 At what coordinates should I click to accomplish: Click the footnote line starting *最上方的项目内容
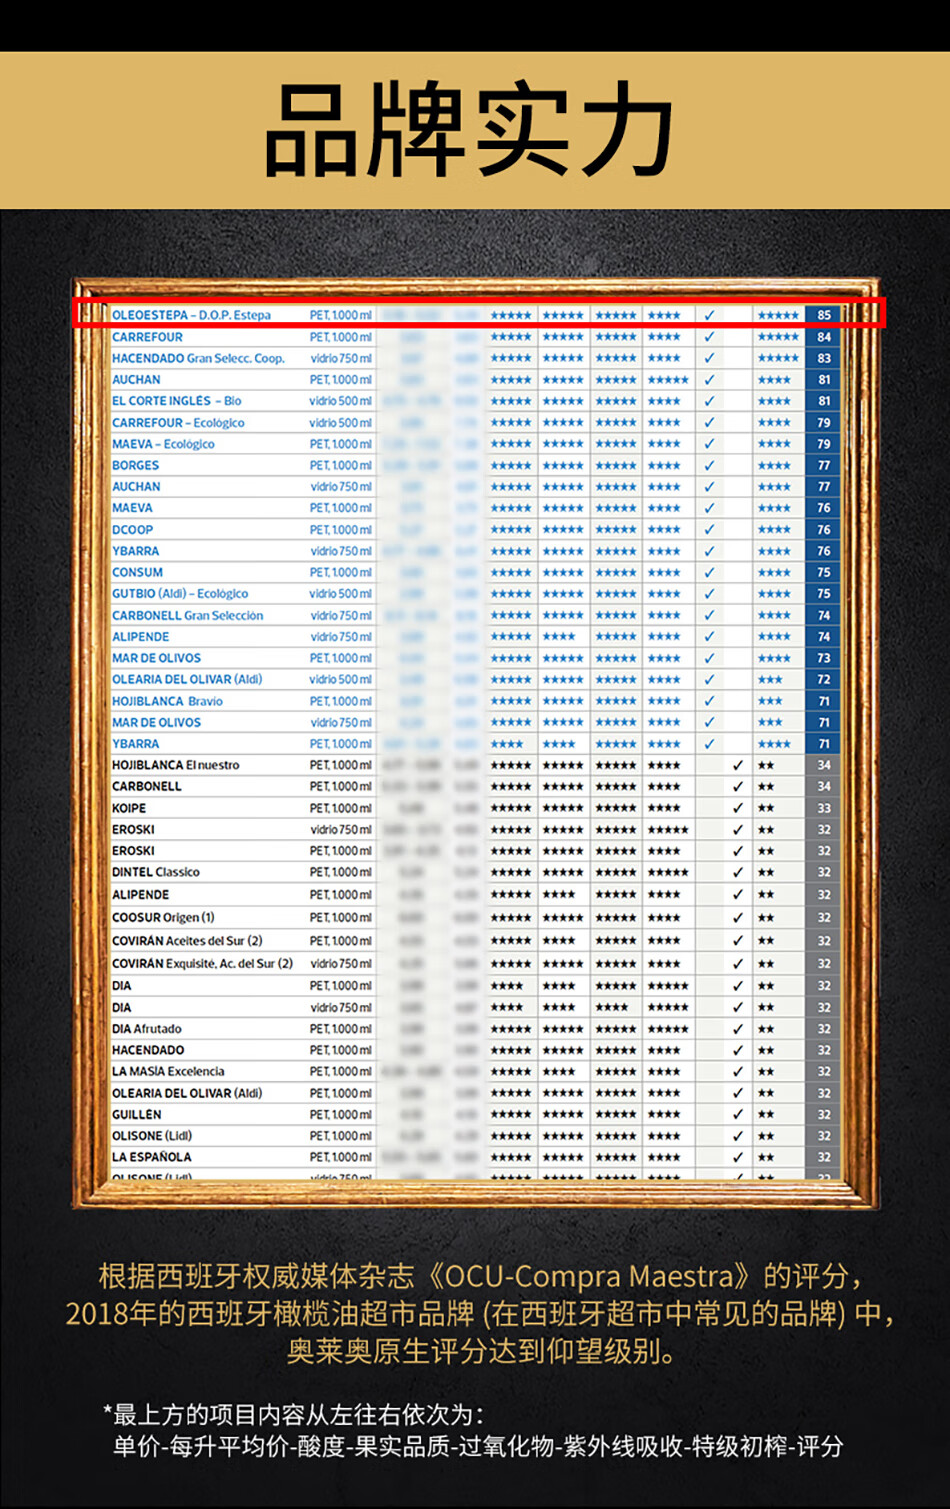(295, 1414)
